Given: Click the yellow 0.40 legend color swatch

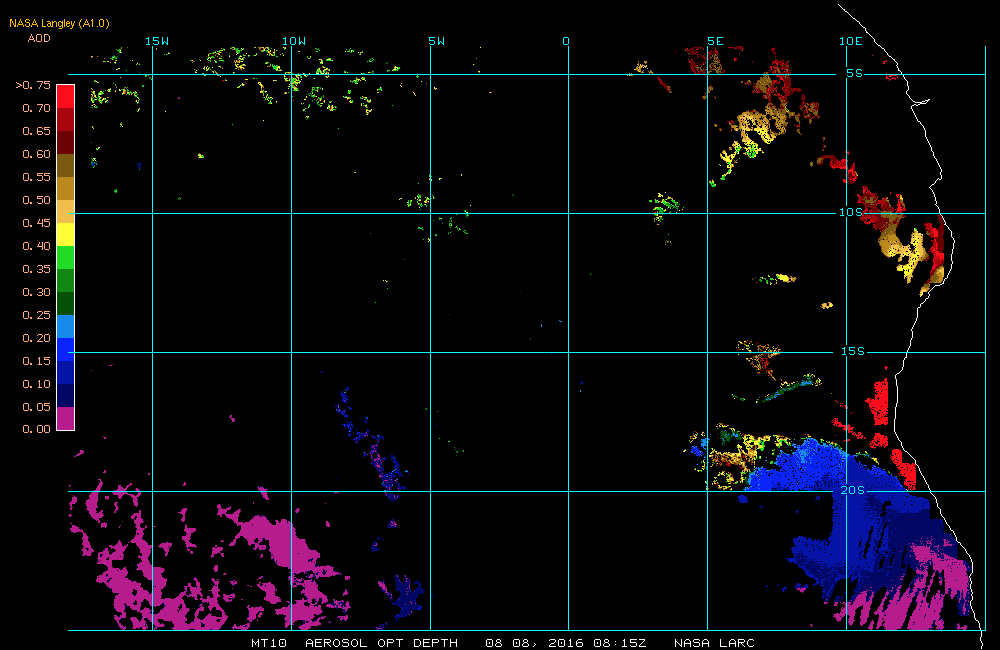Looking at the screenshot, I should coord(66,234).
